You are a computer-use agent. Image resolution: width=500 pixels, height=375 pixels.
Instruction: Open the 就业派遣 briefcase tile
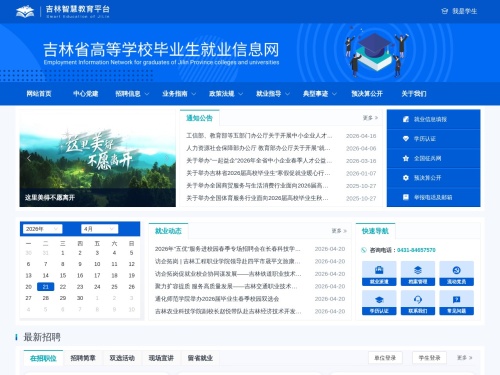[x=379, y=273]
